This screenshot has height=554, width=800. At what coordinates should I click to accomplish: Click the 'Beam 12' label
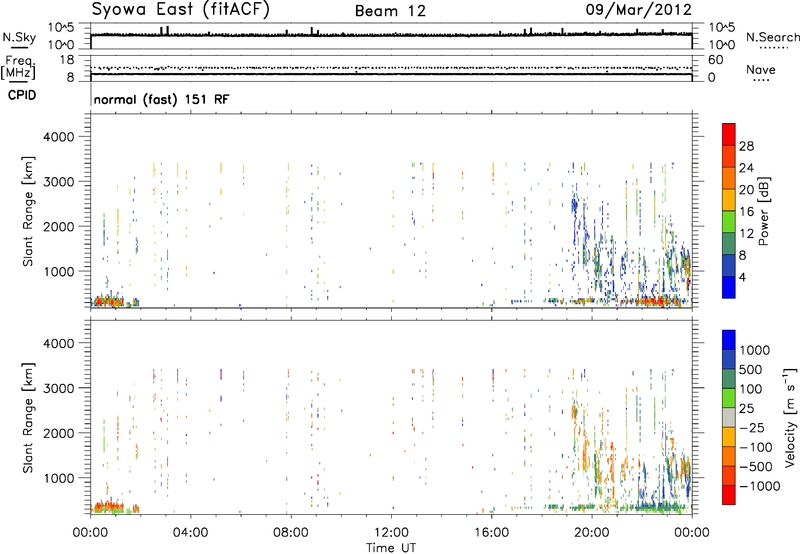click(390, 11)
